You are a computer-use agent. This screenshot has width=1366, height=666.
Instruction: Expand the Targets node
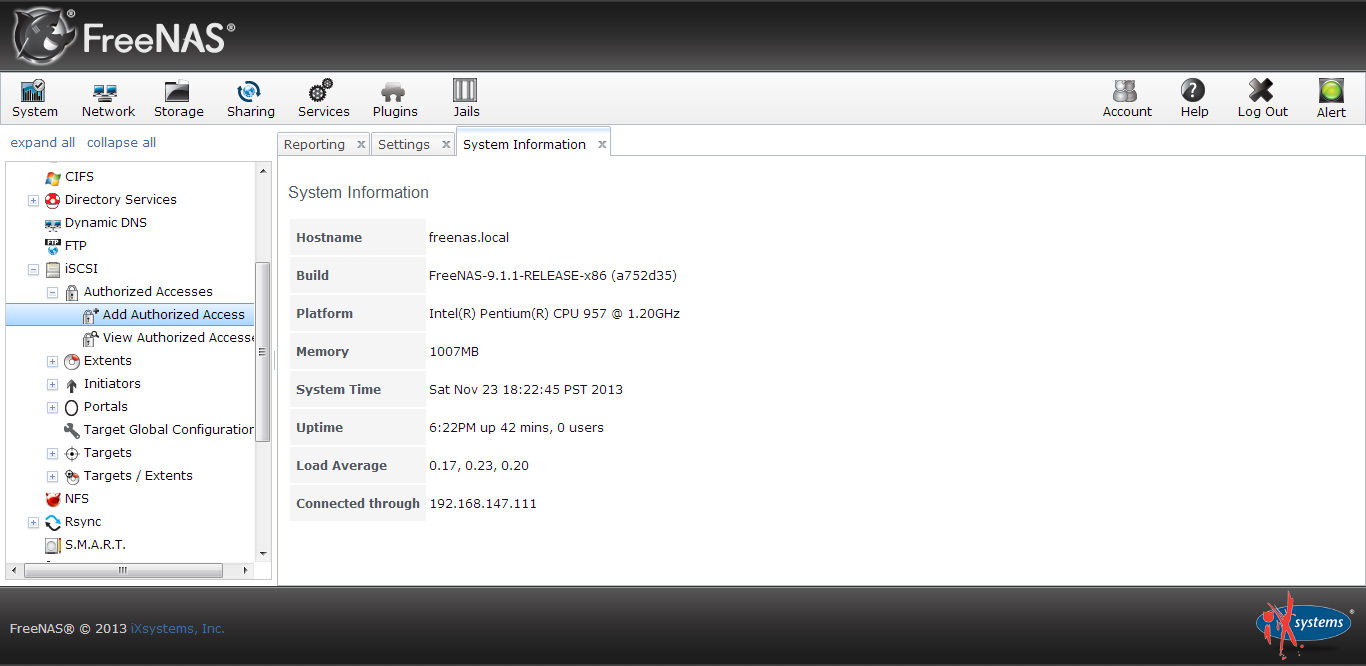[x=52, y=453]
